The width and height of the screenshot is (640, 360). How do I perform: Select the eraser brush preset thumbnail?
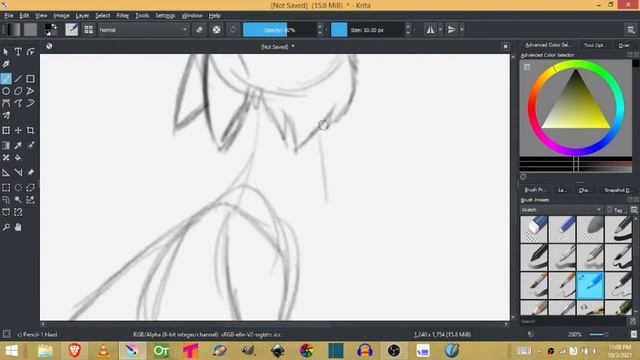[x=534, y=229]
